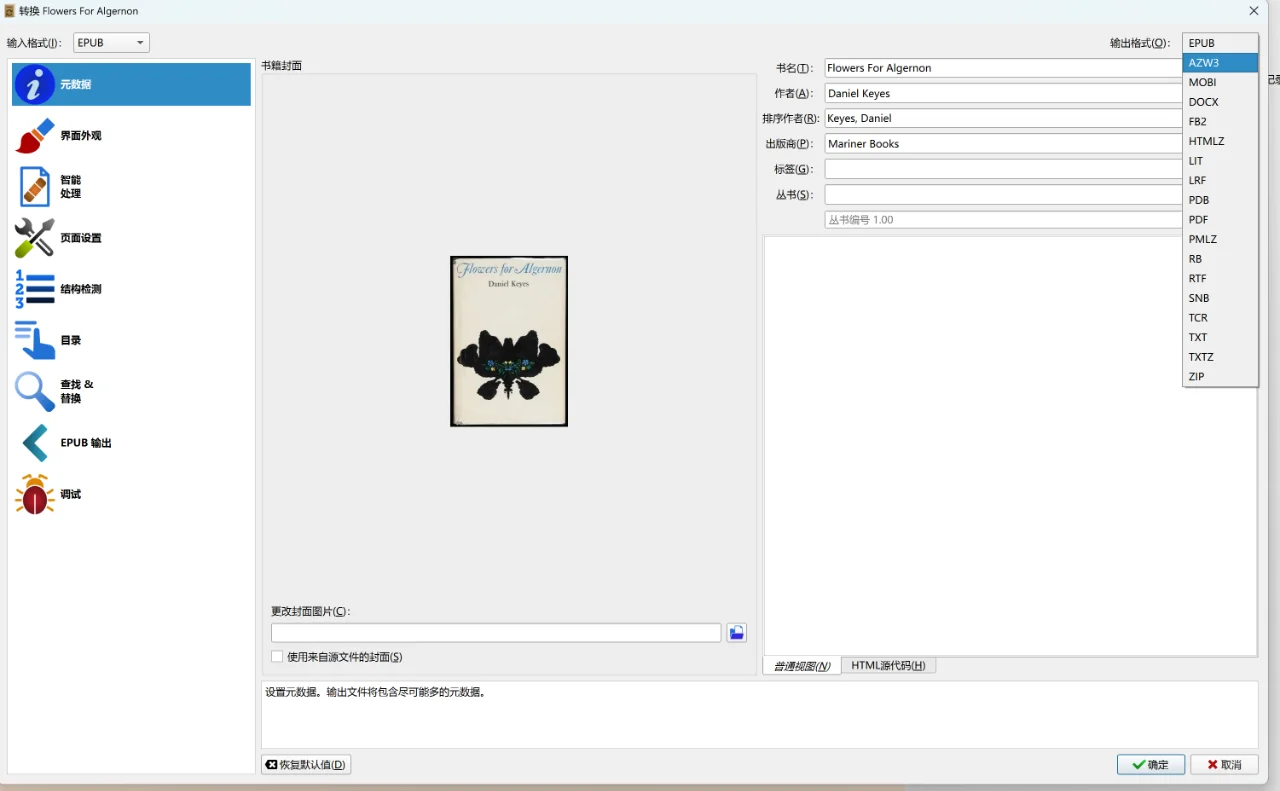
Task: Select the 页面设置 tools icon
Action: click(x=34, y=238)
